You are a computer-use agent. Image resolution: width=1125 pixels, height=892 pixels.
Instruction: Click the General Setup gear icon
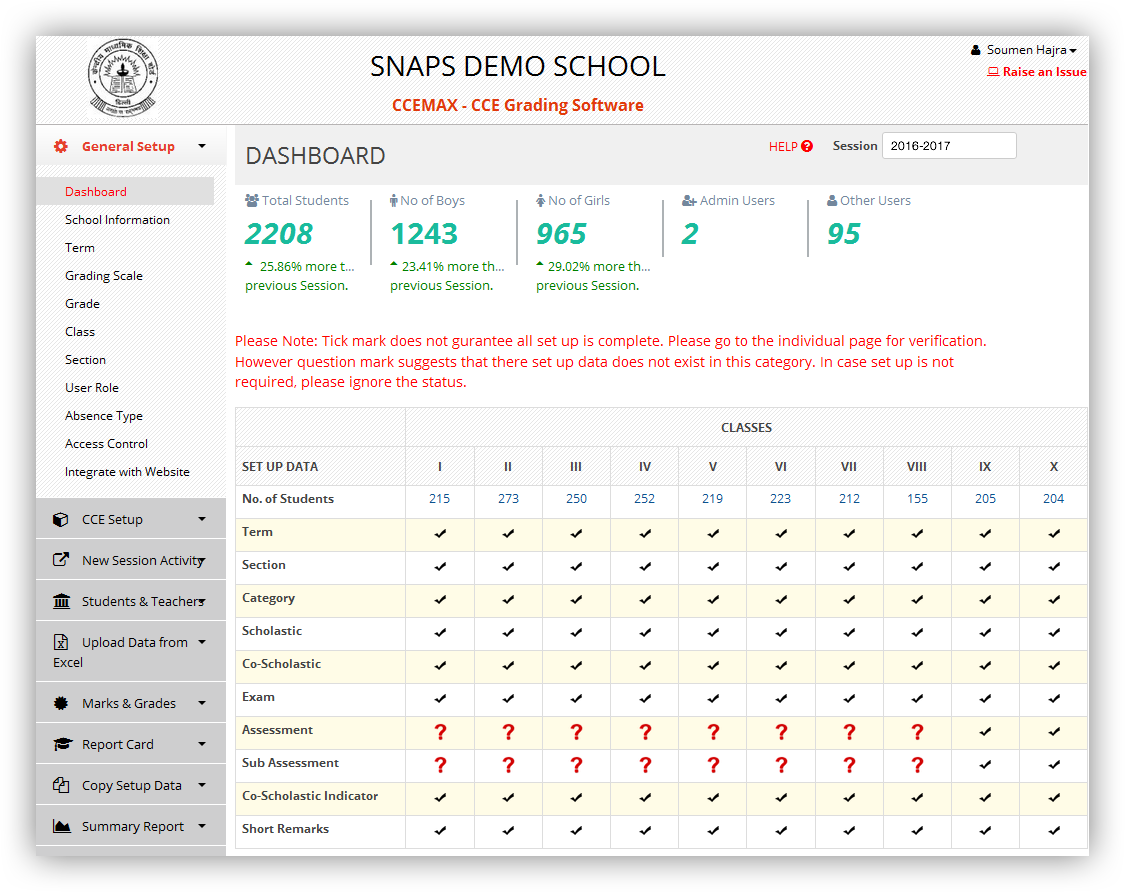[x=60, y=145]
